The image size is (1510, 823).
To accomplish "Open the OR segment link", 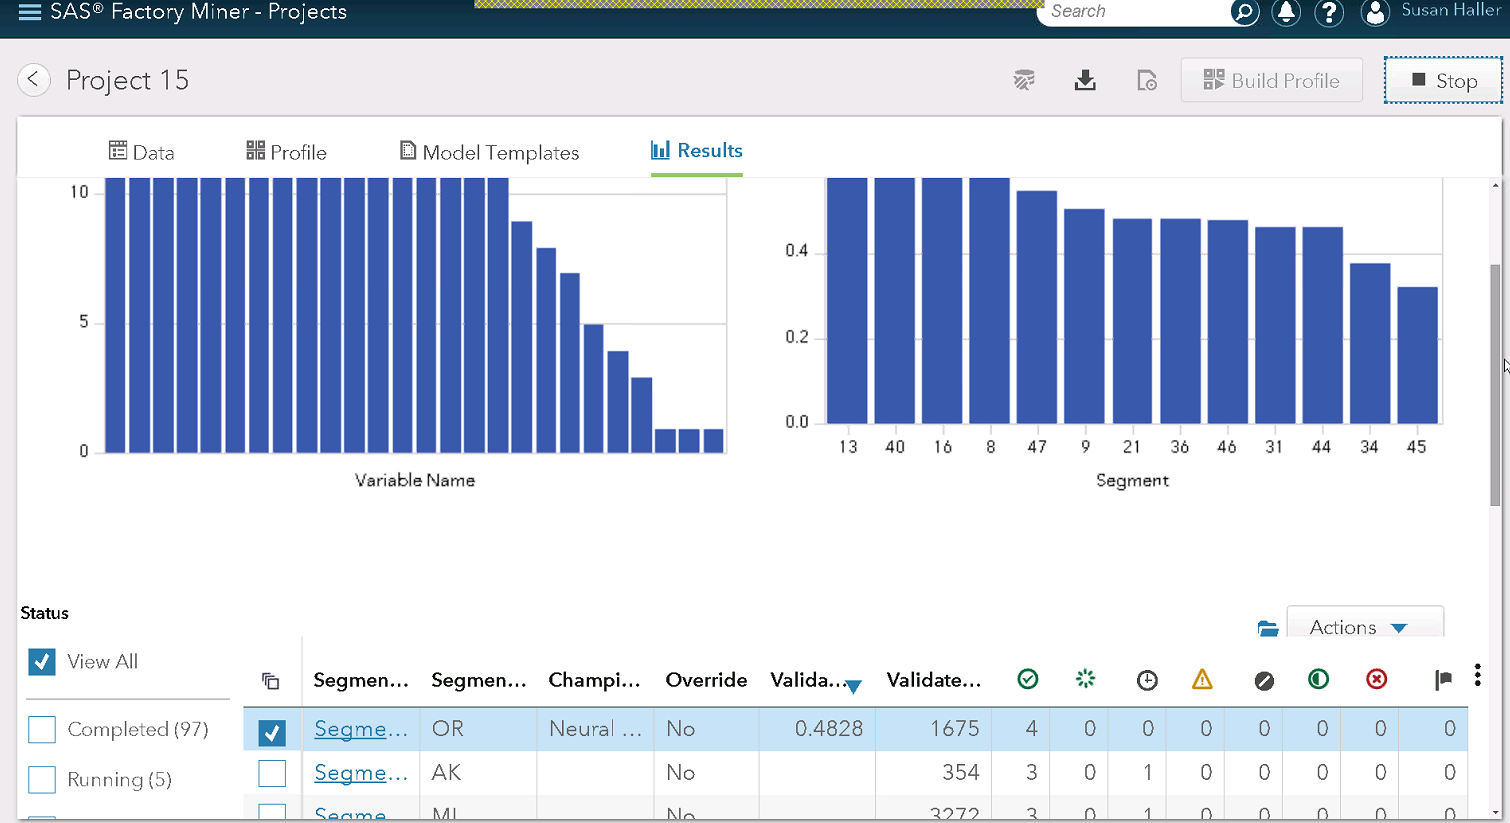I will 361,729.
